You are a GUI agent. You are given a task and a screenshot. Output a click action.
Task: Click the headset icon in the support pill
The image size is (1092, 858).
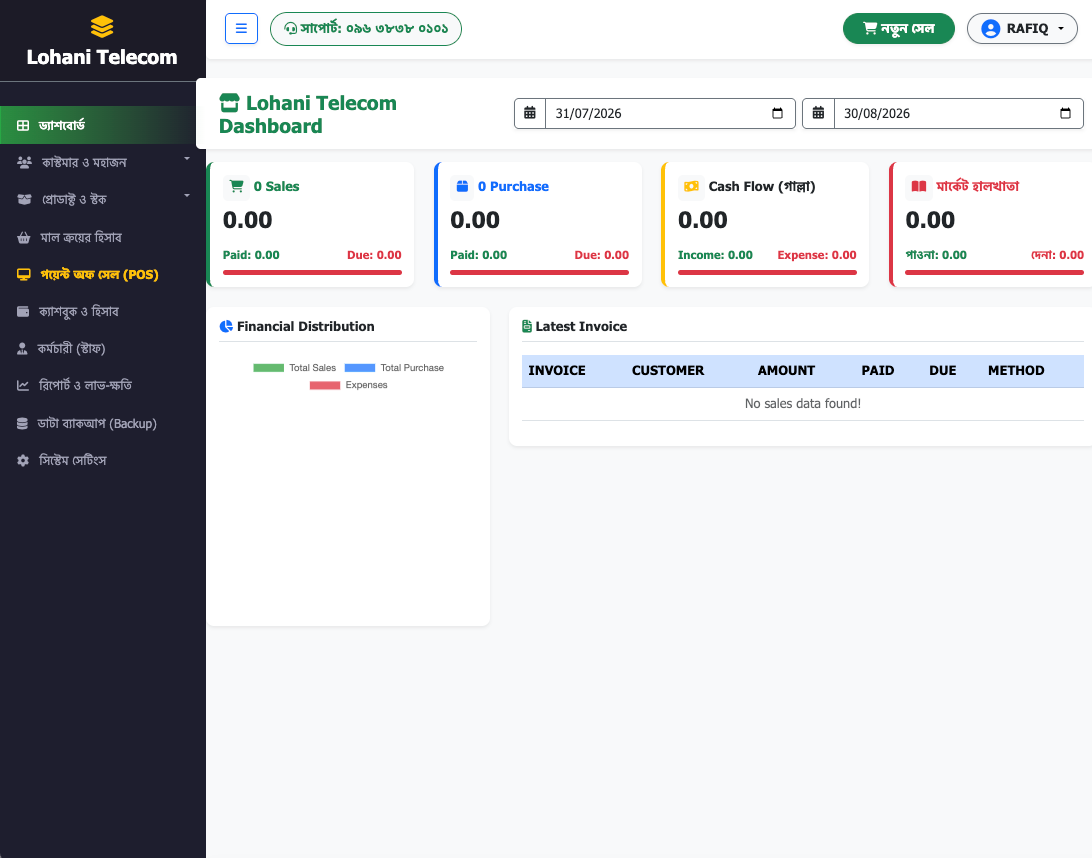click(290, 29)
